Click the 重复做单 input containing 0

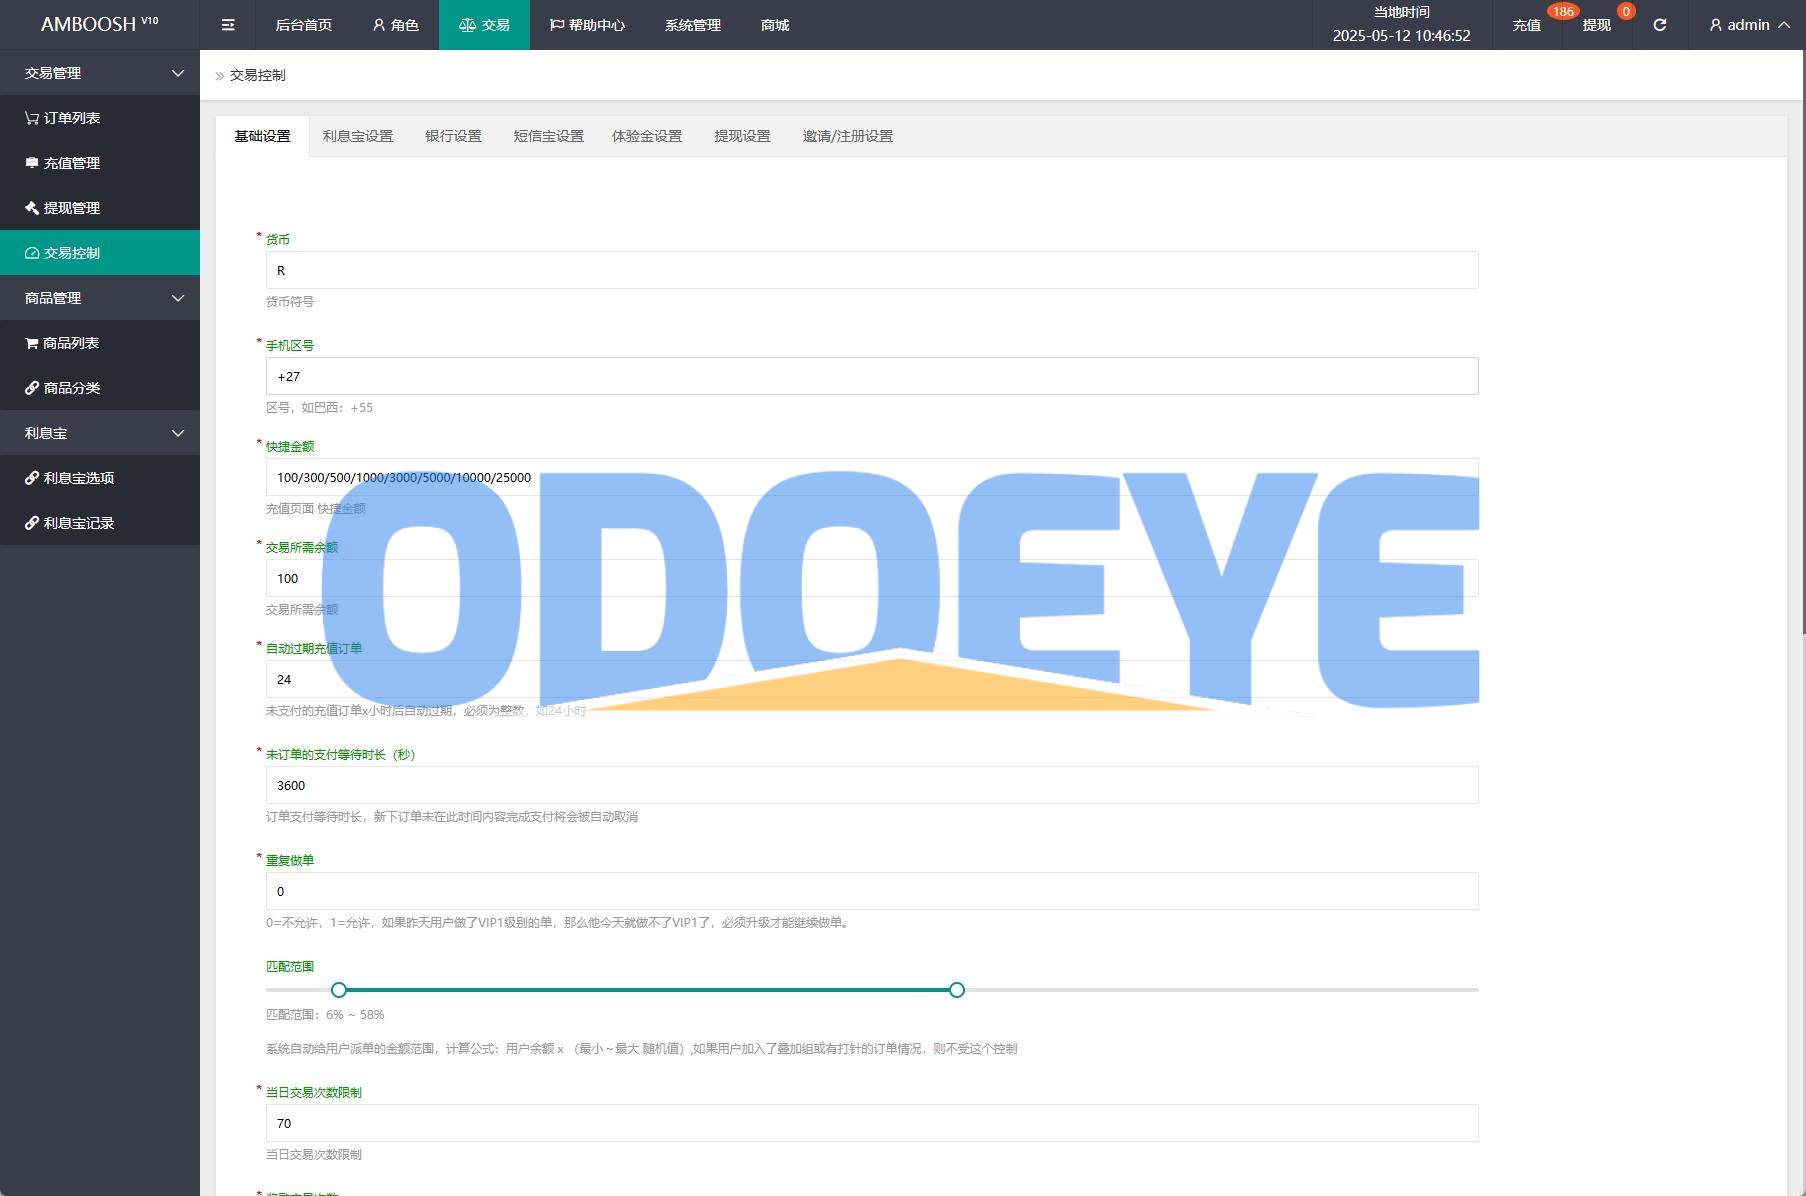click(872, 891)
